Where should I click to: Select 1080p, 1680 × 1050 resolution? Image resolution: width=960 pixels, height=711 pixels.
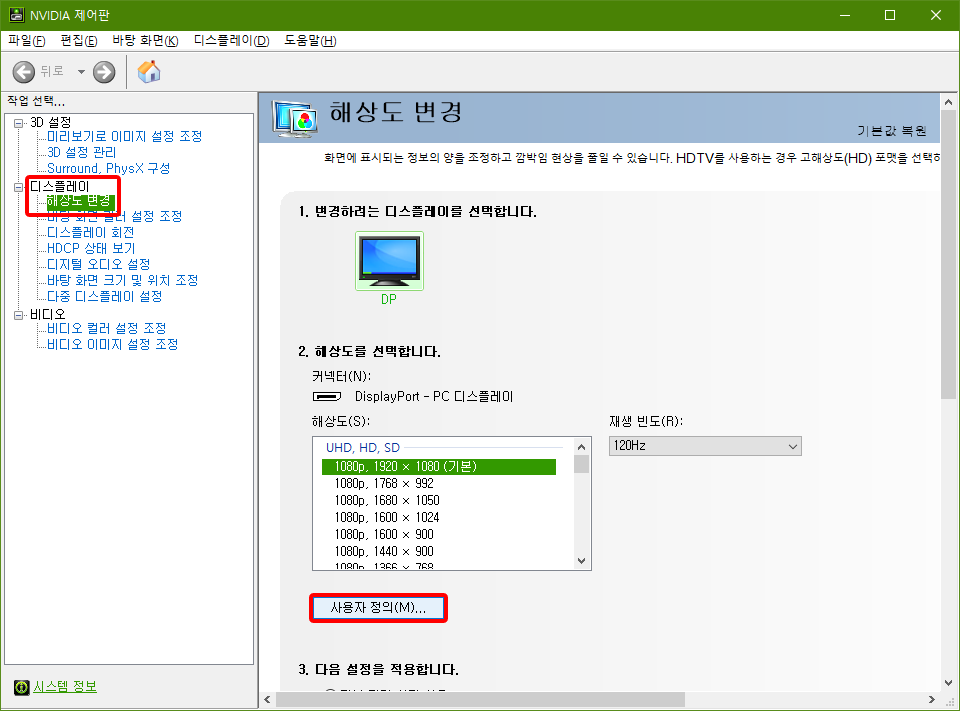point(387,500)
